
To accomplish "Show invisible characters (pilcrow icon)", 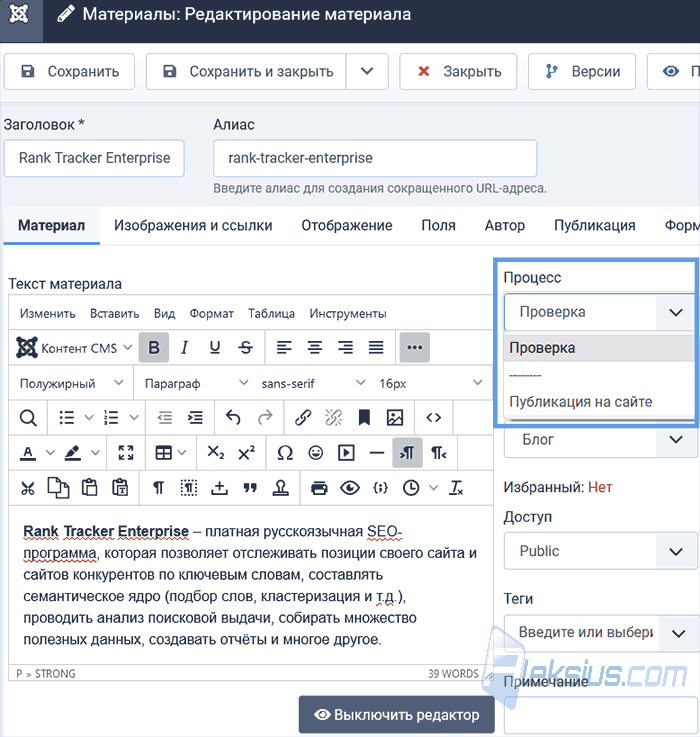I will [158, 488].
